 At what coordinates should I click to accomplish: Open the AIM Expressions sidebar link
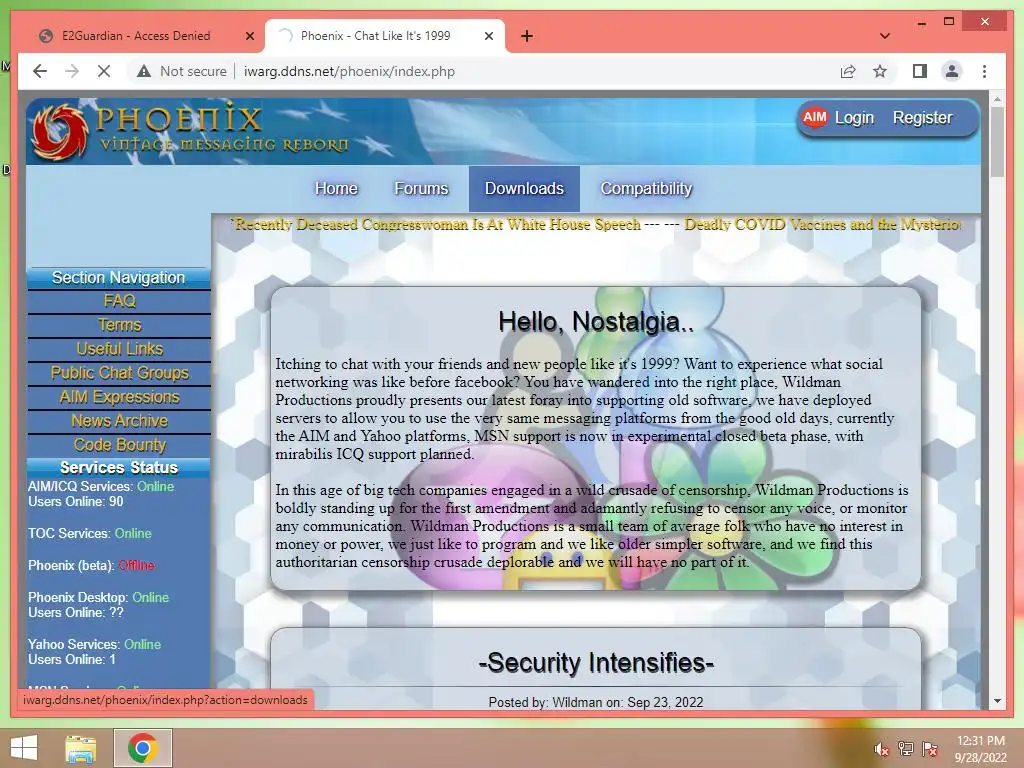119,397
